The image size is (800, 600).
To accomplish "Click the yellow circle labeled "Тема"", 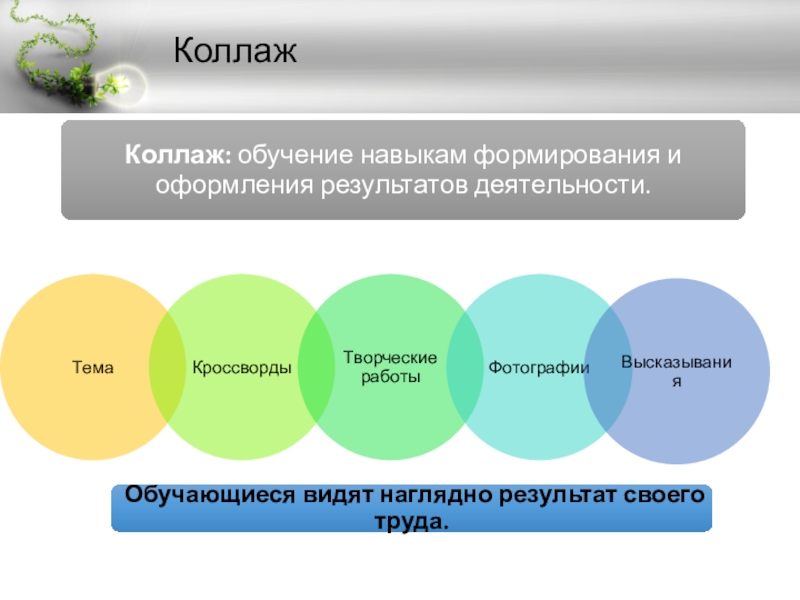I will tap(92, 367).
